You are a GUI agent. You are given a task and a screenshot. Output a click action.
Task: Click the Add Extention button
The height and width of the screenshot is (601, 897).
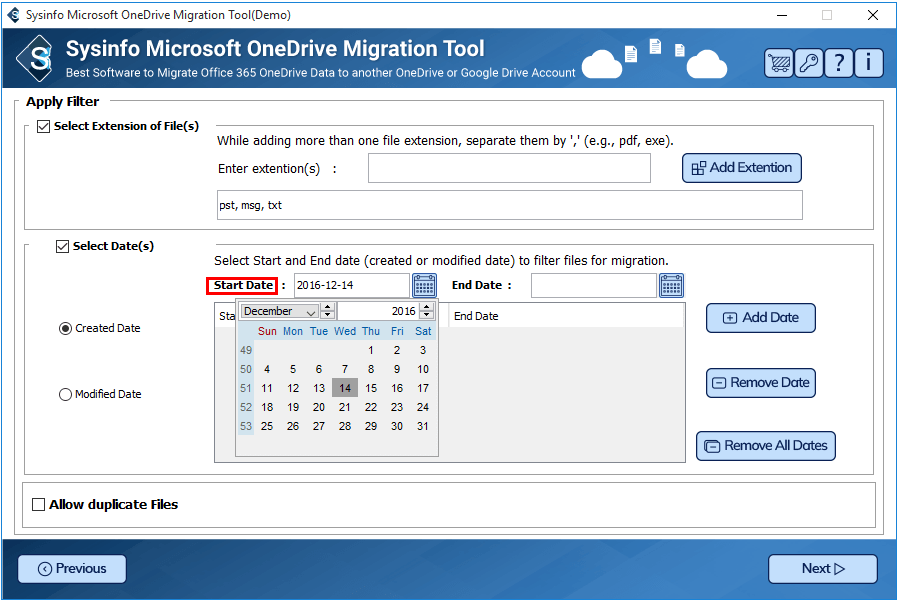pyautogui.click(x=741, y=168)
